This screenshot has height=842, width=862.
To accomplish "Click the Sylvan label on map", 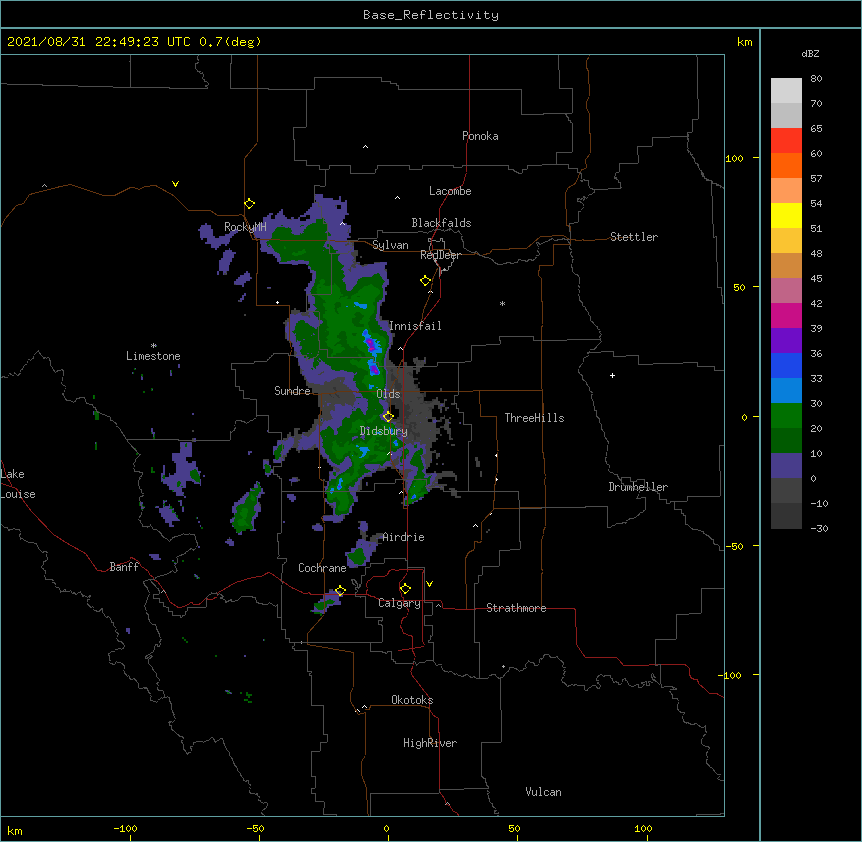I will tap(390, 245).
